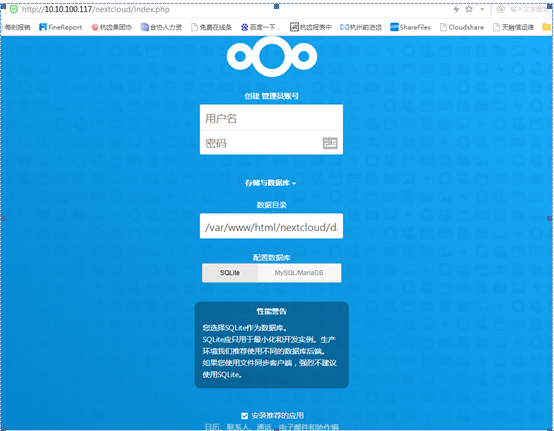Open the dropdown arrow beside the star
This screenshot has width=554, height=431.
point(482,9)
